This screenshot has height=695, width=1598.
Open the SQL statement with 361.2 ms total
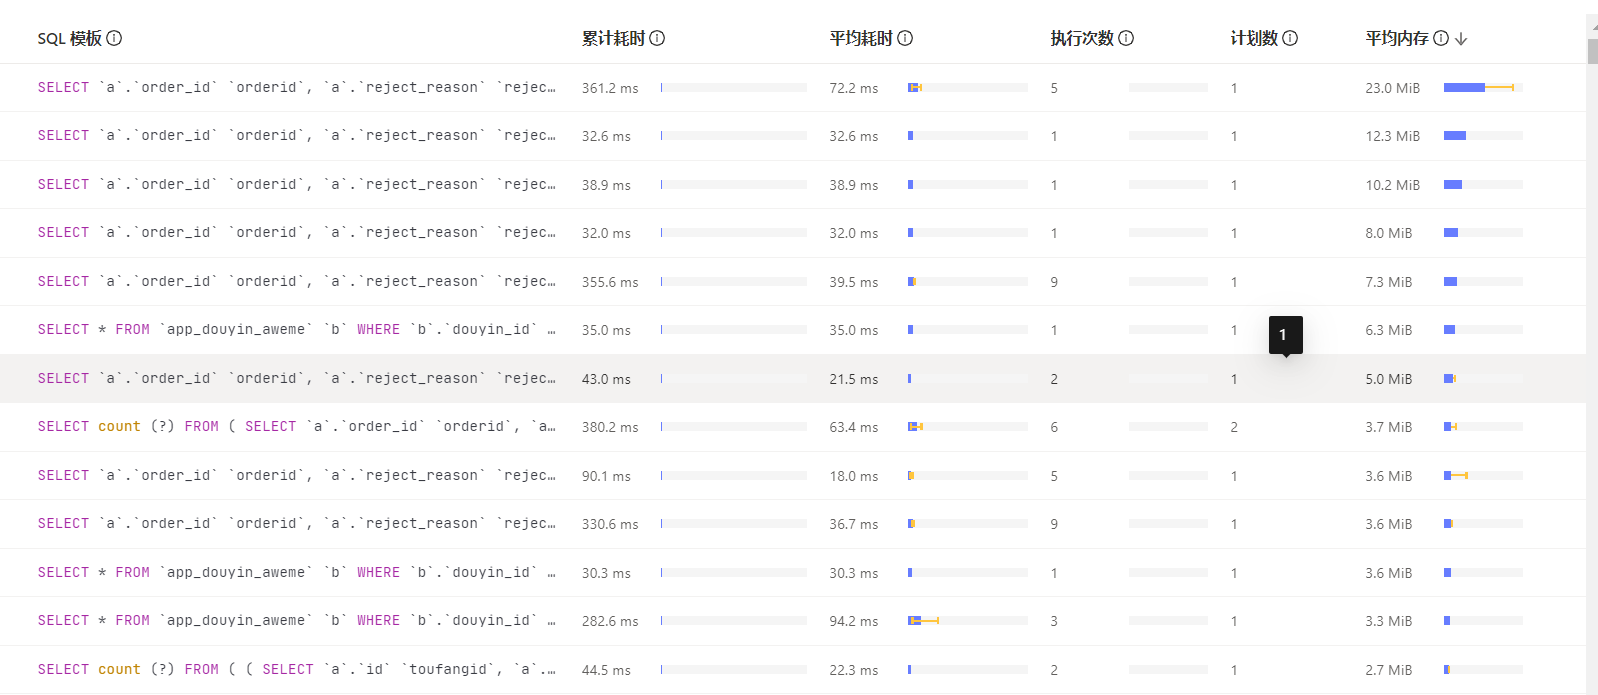point(296,88)
